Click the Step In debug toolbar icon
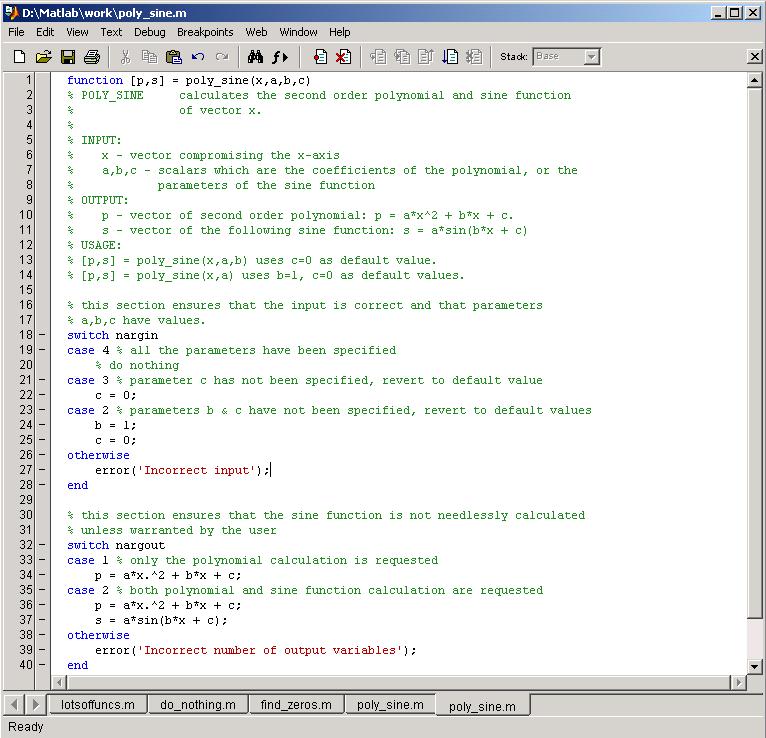Image resolution: width=766 pixels, height=738 pixels. point(402,57)
